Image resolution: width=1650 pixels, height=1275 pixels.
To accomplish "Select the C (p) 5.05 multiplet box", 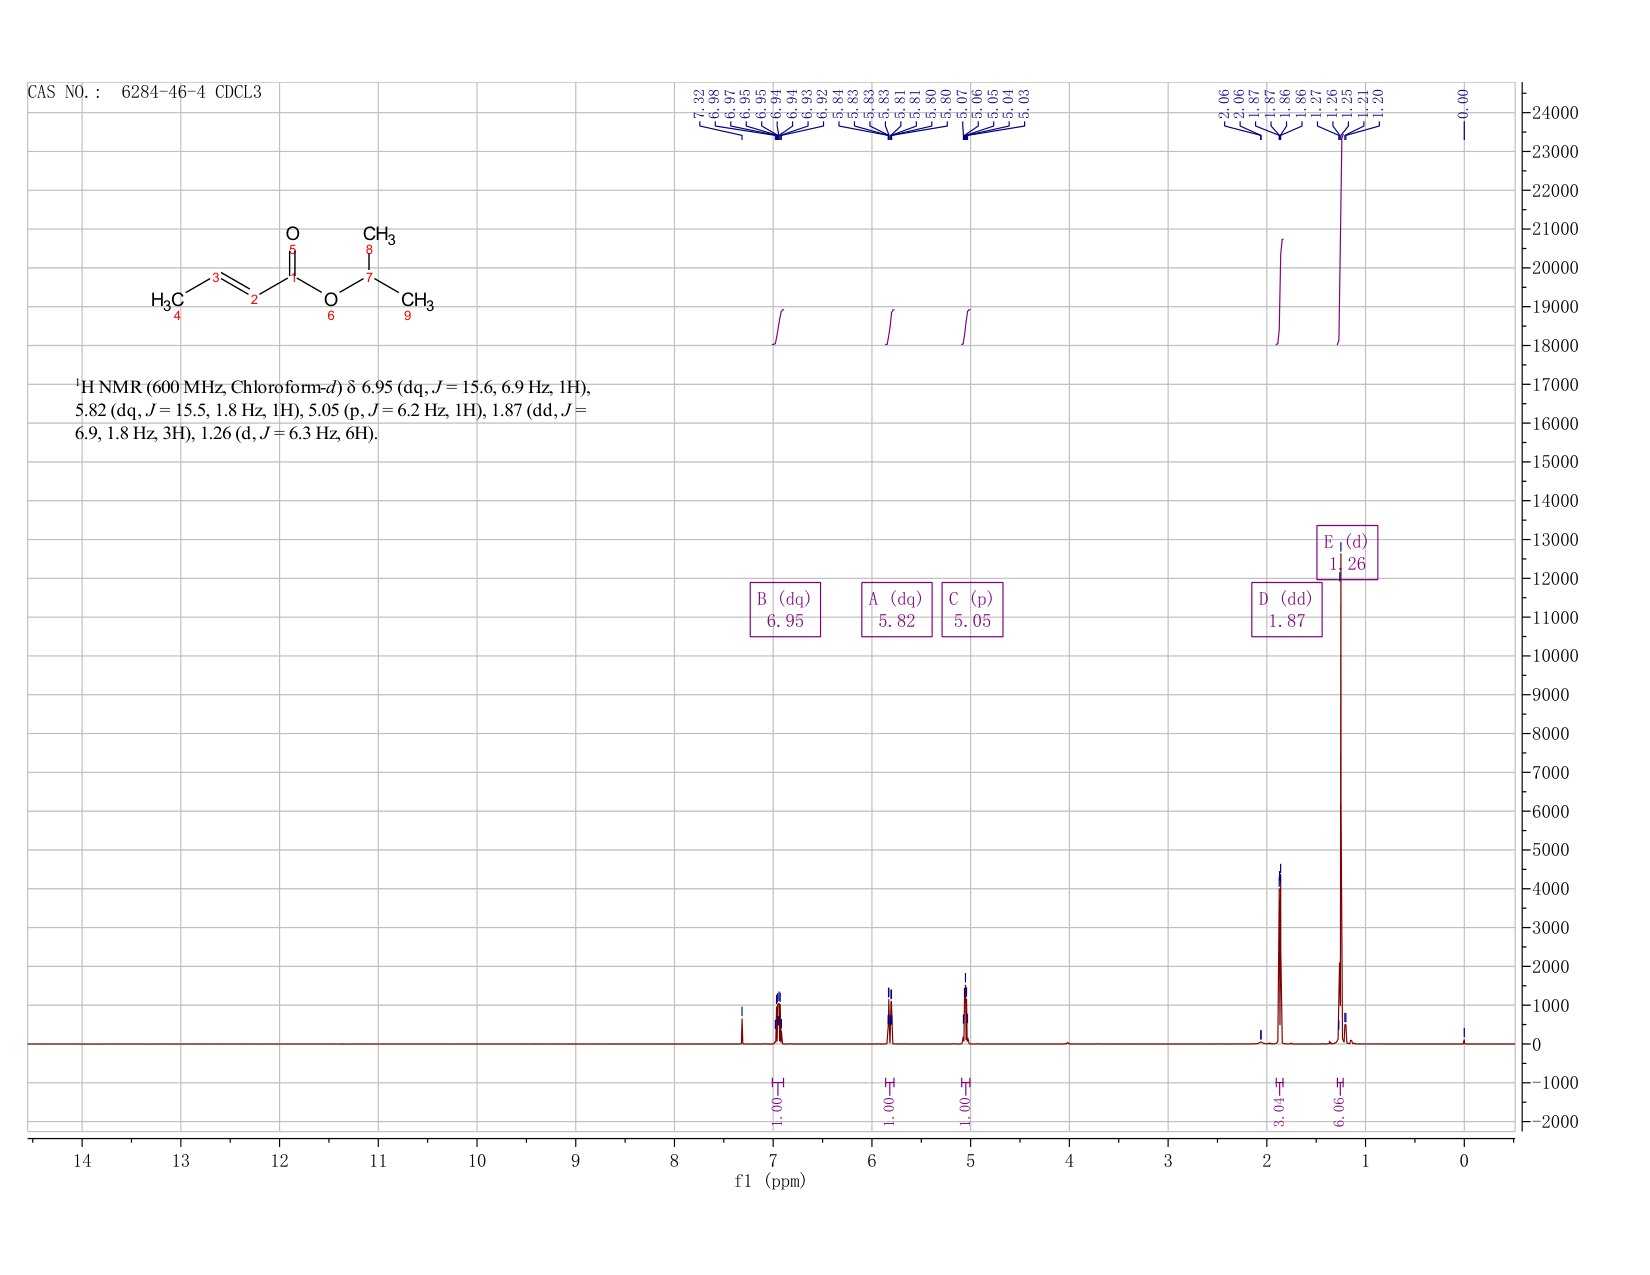I will click(972, 609).
